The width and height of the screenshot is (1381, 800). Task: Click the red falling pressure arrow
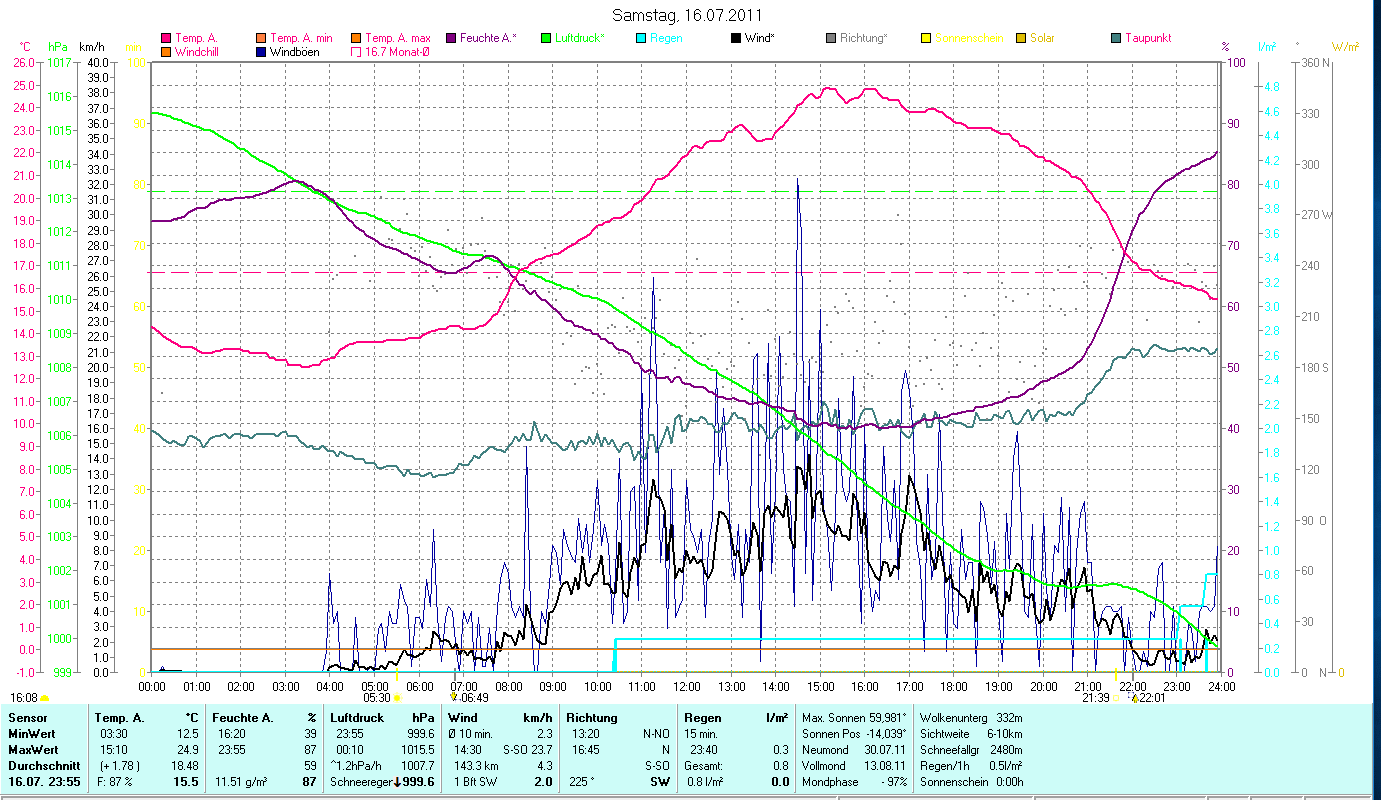point(397,782)
